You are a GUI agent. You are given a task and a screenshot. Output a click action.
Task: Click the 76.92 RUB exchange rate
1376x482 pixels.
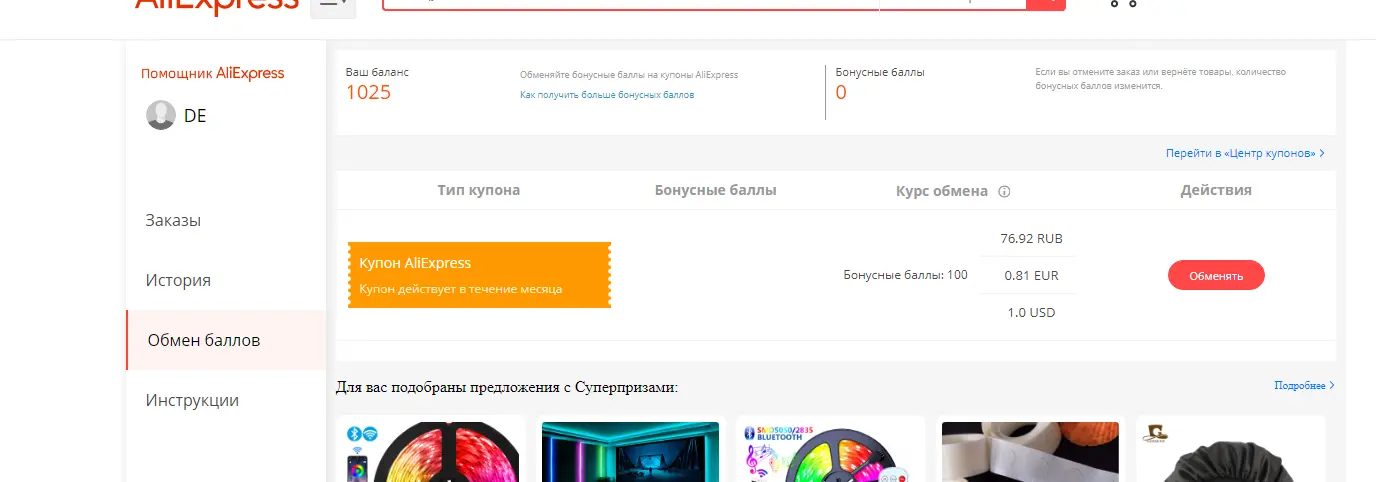click(1031, 239)
